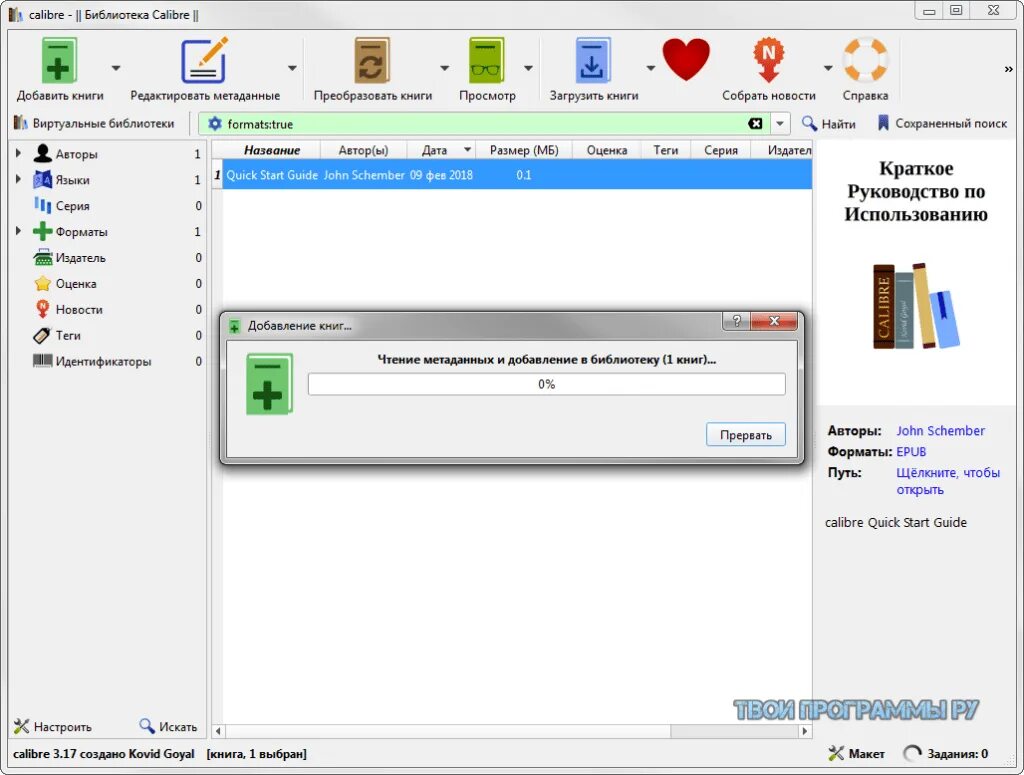
Task: Sort by Размер (МБ) column header
Action: 524,150
